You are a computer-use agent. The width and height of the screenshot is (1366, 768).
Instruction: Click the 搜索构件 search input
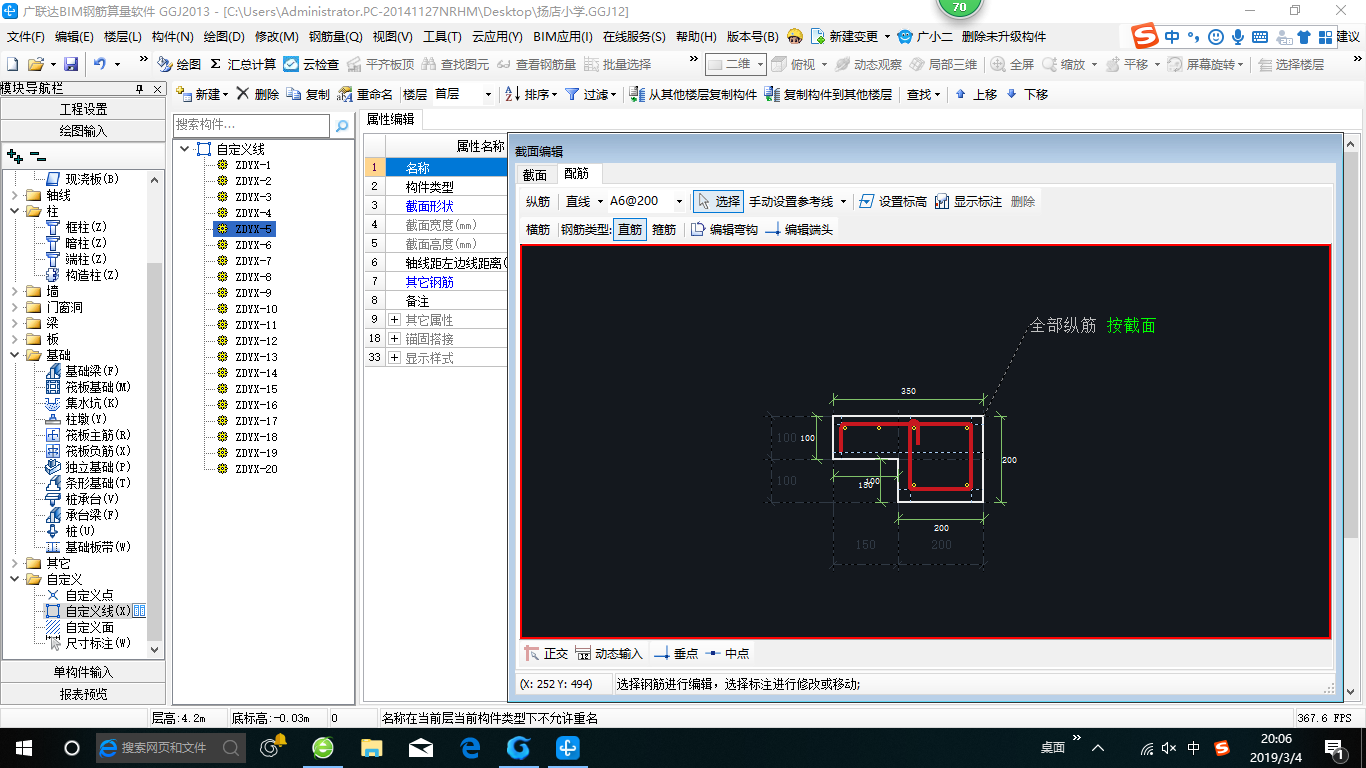pos(251,126)
